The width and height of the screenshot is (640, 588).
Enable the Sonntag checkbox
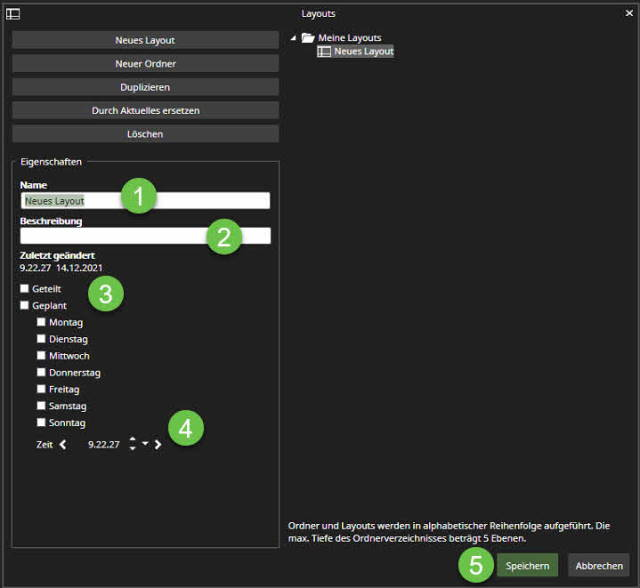tap(42, 423)
